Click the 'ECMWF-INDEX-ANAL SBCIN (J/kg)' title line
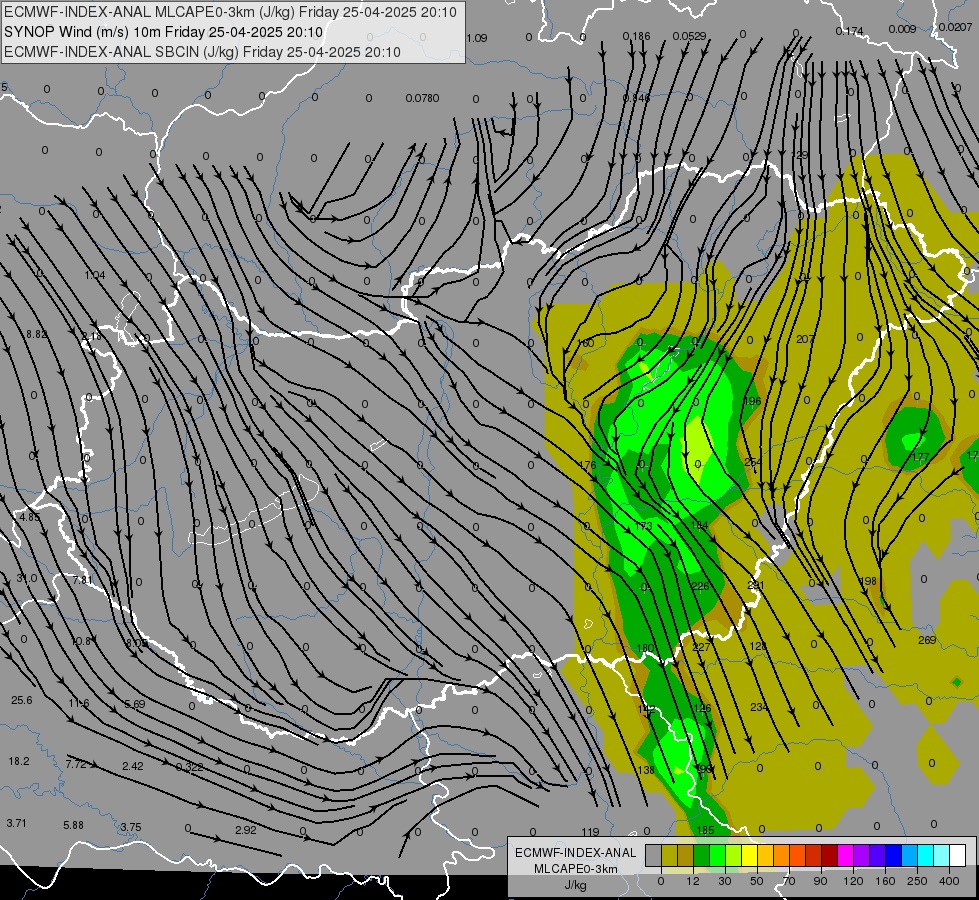Screen dimensions: 979x900 pyautogui.click(x=202, y=52)
